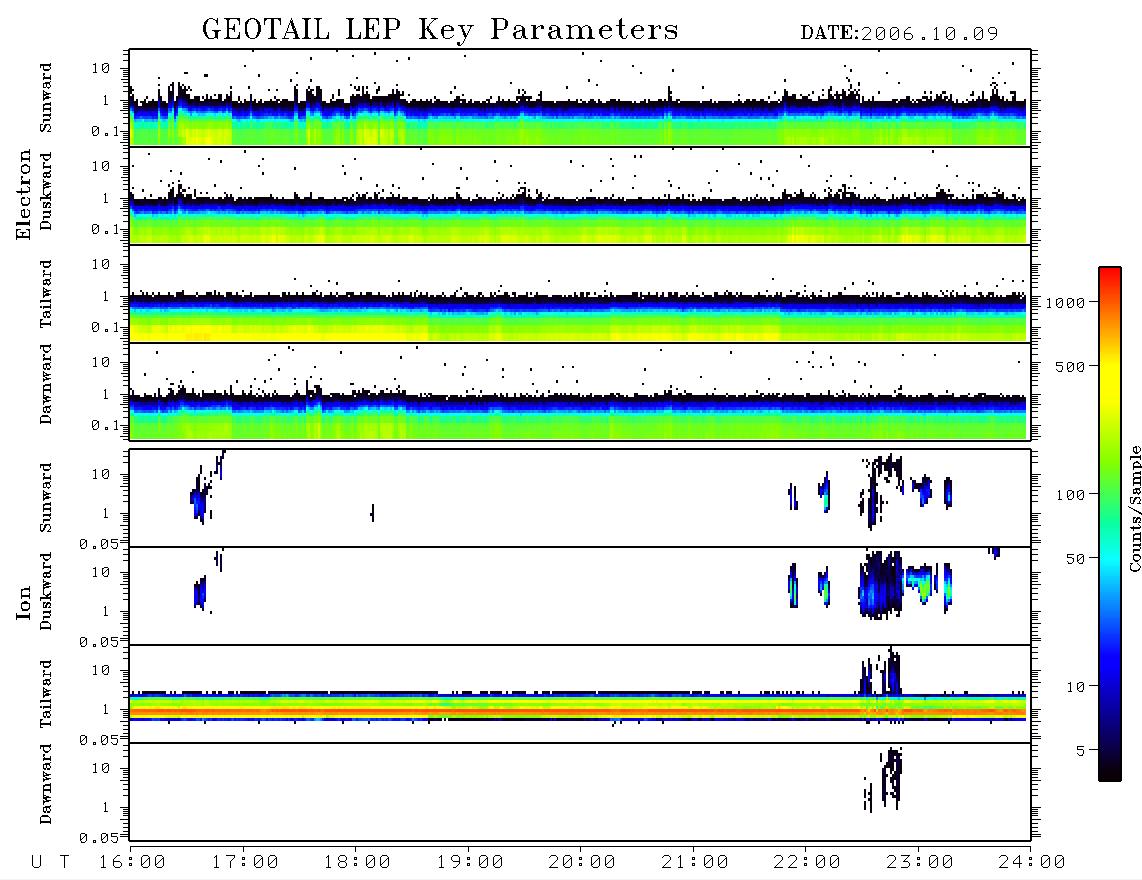This screenshot has height=880, width=1142.
Task: Click the "GEOTAIL LEP Key Parameters" title
Action: pyautogui.click(x=440, y=30)
